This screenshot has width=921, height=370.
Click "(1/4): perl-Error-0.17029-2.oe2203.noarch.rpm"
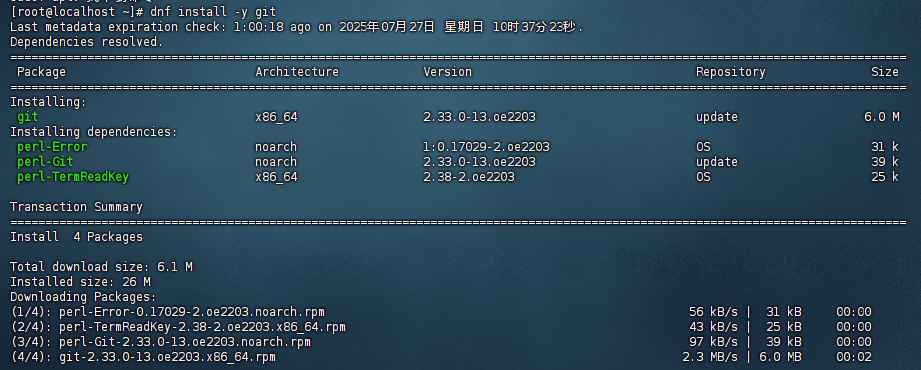point(167,312)
